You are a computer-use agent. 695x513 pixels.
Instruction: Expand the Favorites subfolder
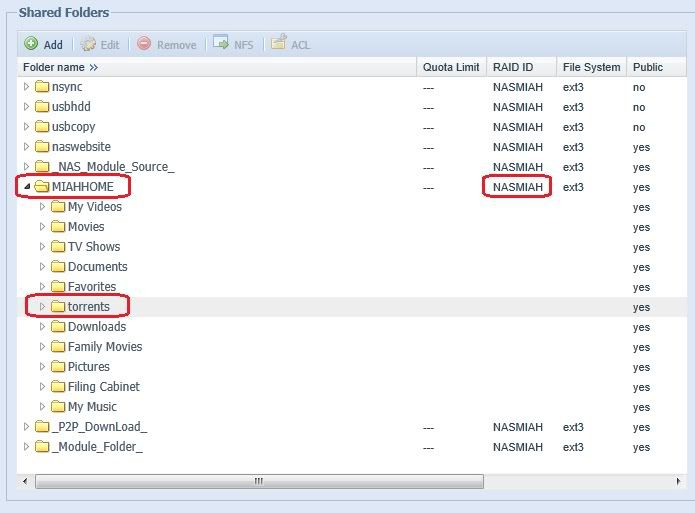42,286
